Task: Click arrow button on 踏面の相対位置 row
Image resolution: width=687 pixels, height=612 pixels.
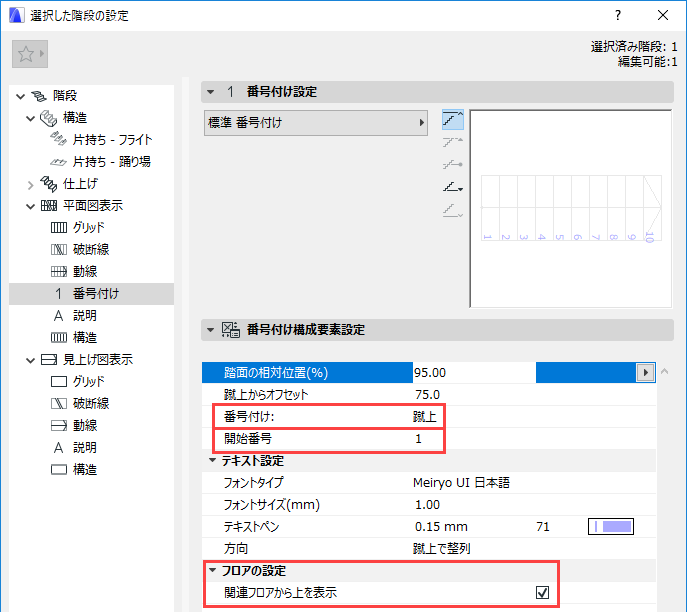Action: point(645,373)
